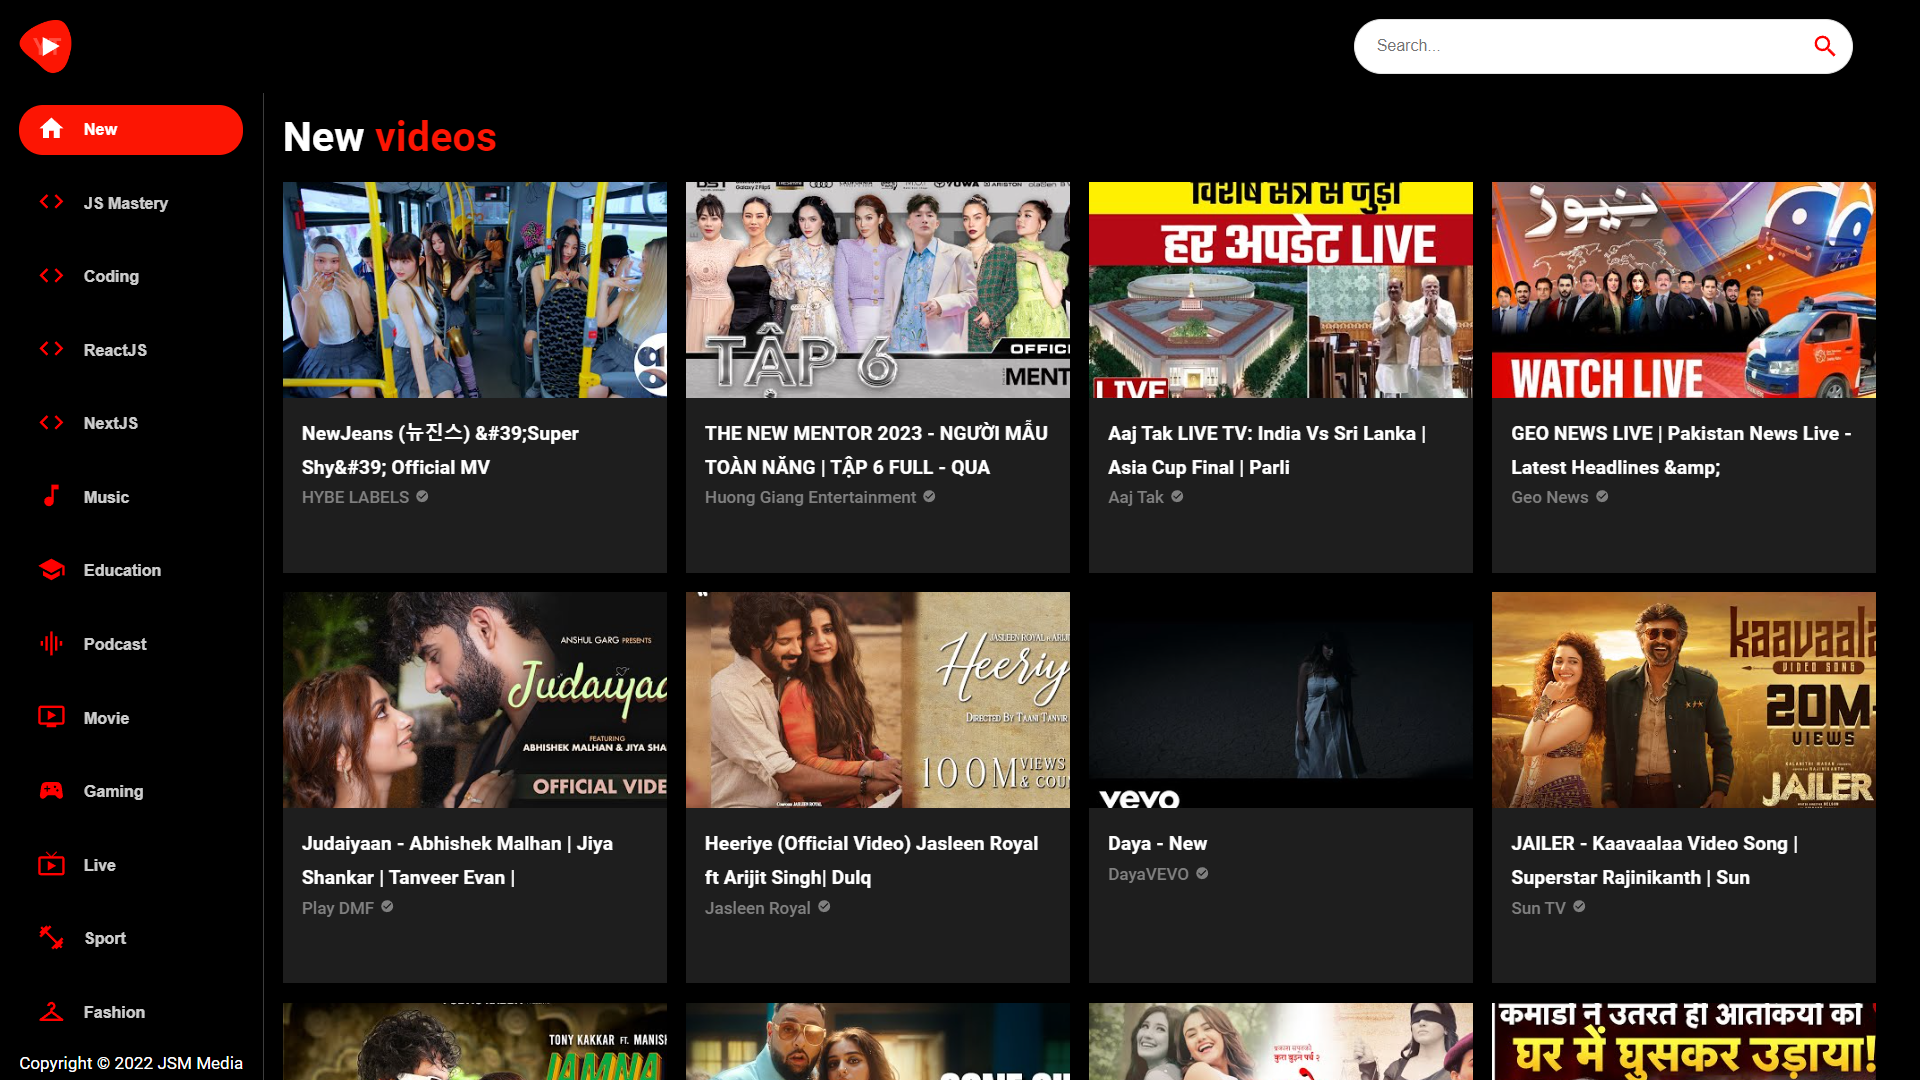Click the Fashion hanger icon
Screen dimensions: 1920x1080
(x=51, y=1012)
